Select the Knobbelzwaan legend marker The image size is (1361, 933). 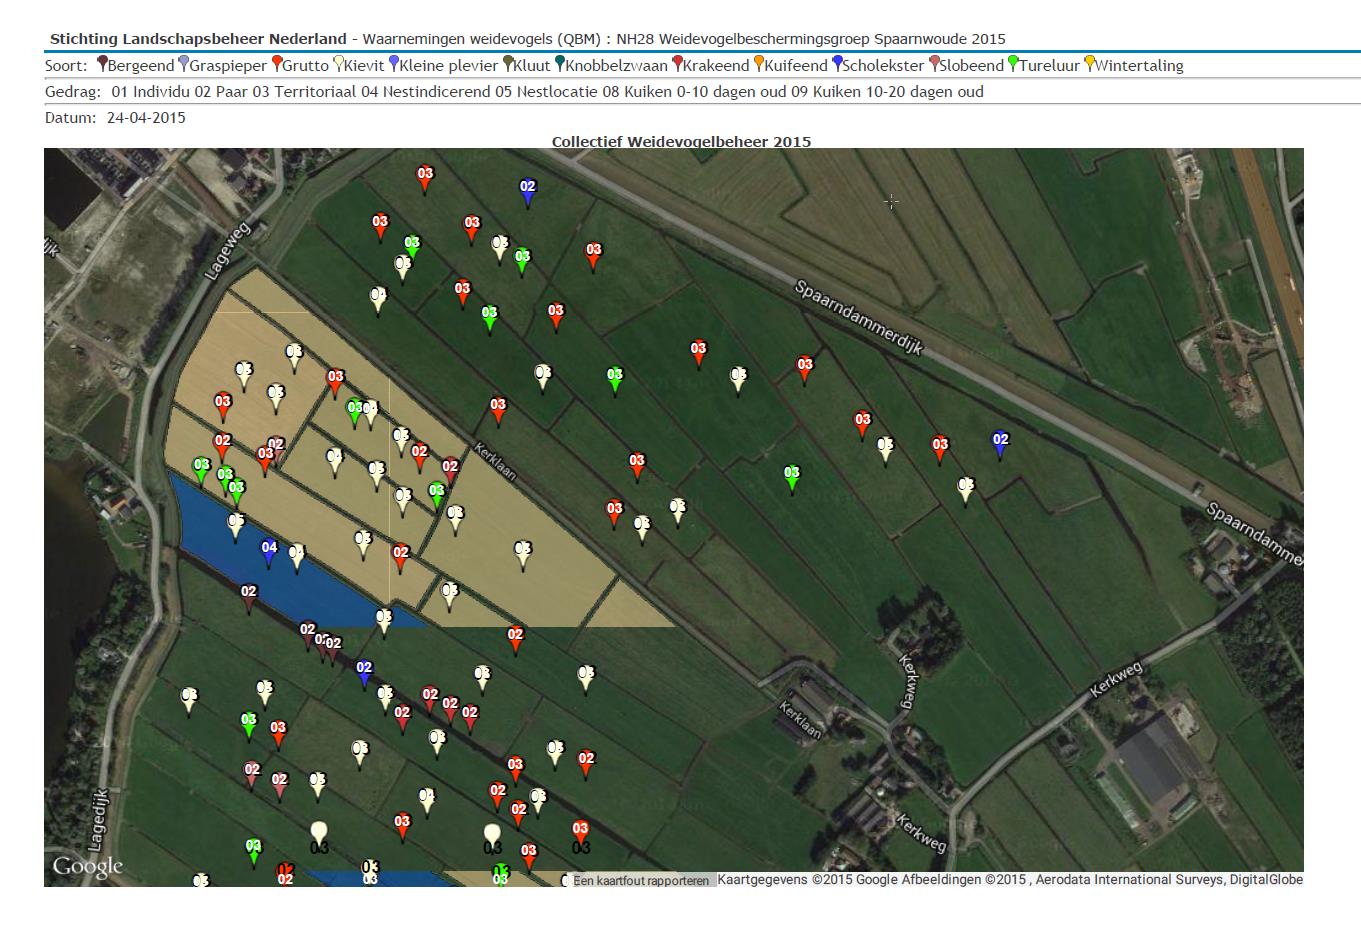(x=560, y=64)
